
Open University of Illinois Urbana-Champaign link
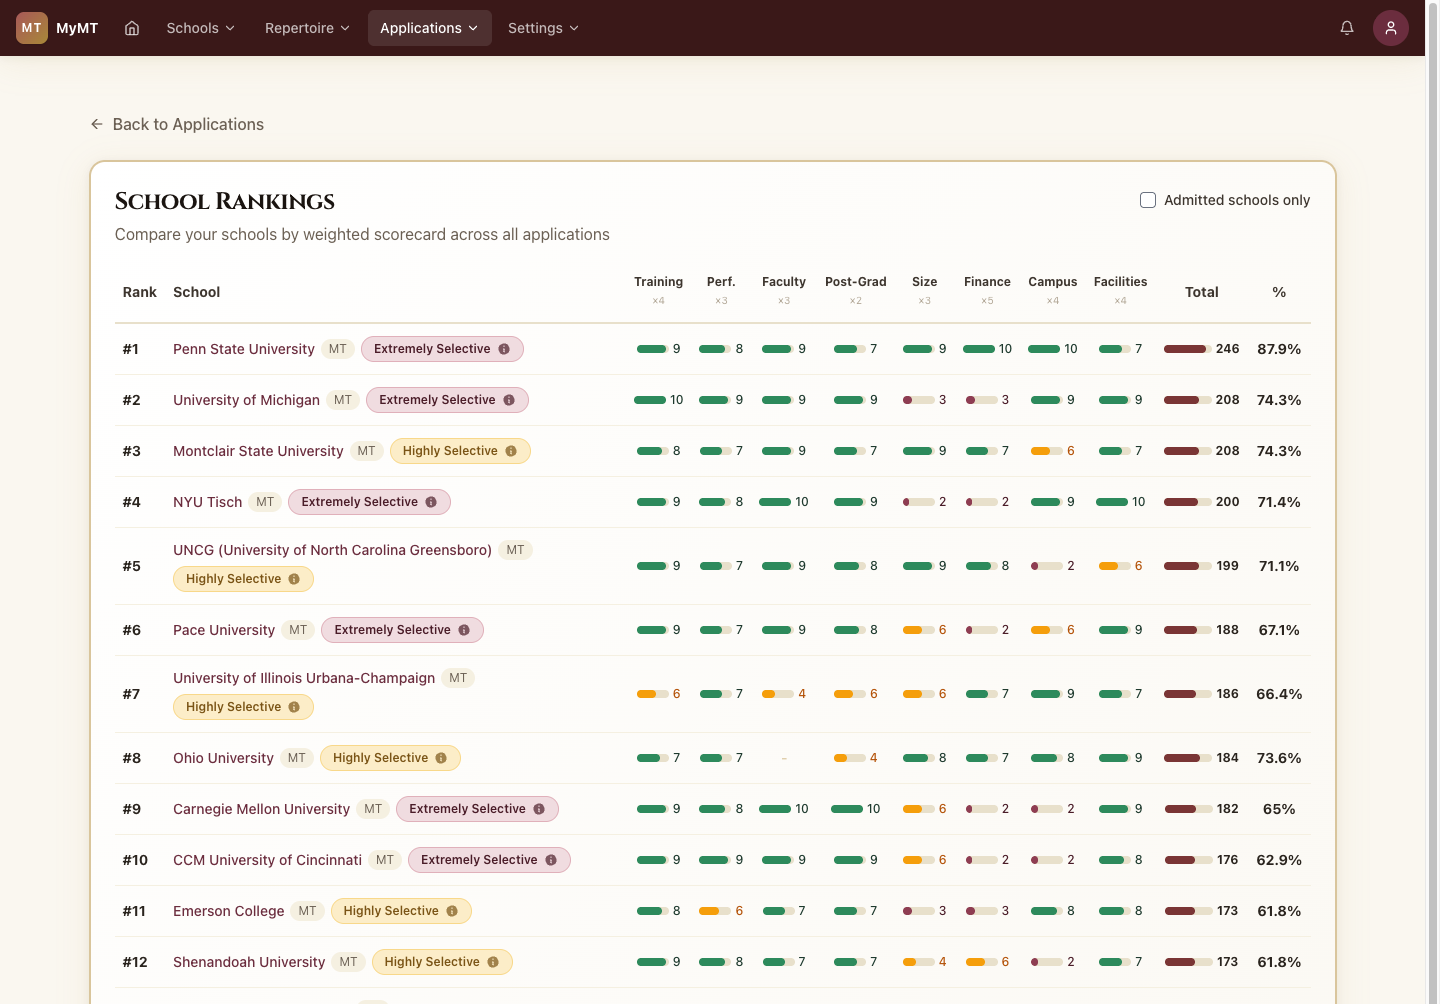click(304, 678)
